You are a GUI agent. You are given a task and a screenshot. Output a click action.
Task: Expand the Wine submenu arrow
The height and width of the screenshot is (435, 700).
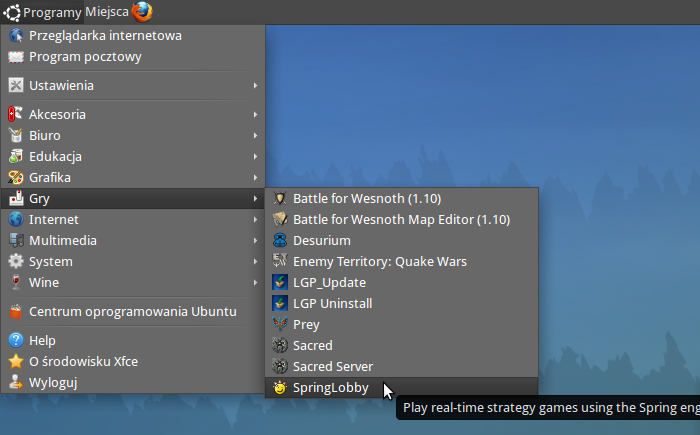click(255, 282)
